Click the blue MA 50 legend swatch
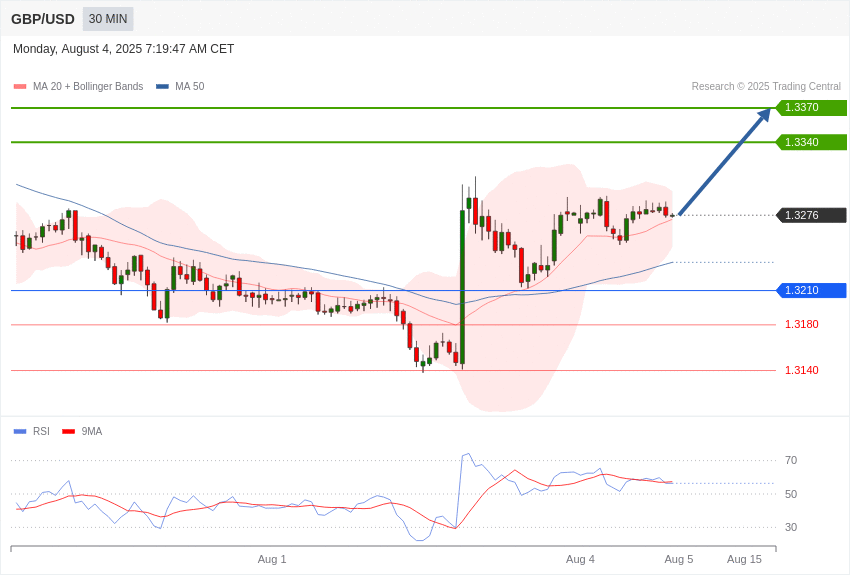This screenshot has width=850, height=576. click(162, 87)
